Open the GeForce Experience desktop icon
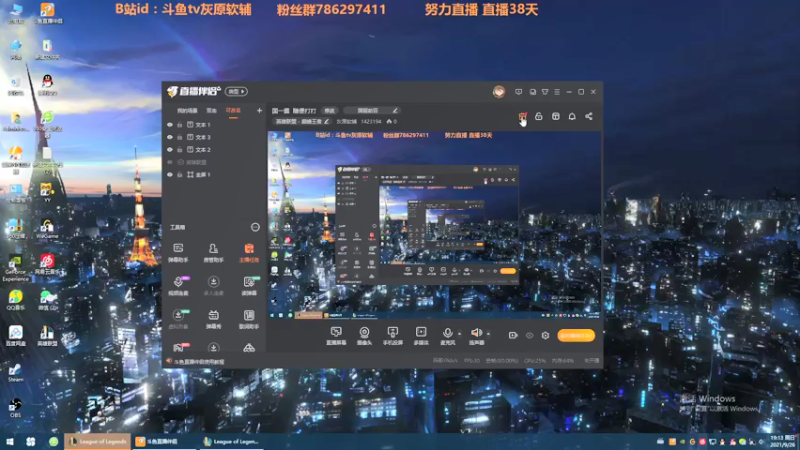The image size is (800, 450). click(x=15, y=268)
